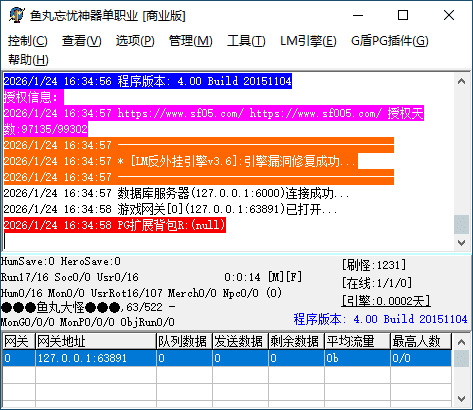Open the LM引擎(E) menu
The width and height of the screenshot is (473, 410).
coord(308,41)
